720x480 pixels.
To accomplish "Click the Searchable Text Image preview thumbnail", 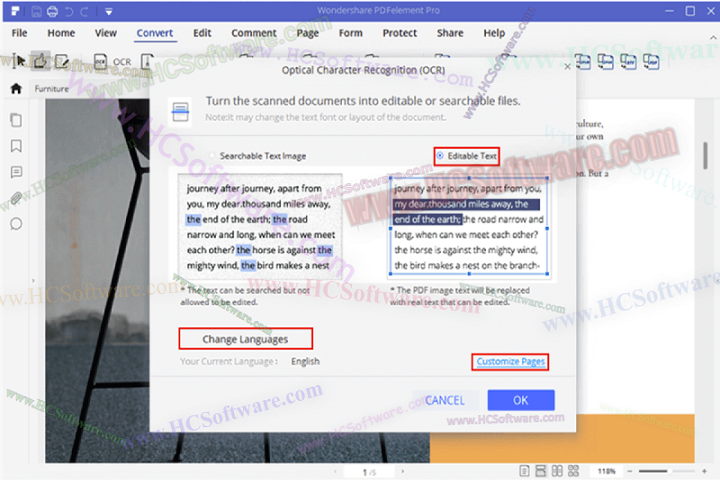I will 260,227.
